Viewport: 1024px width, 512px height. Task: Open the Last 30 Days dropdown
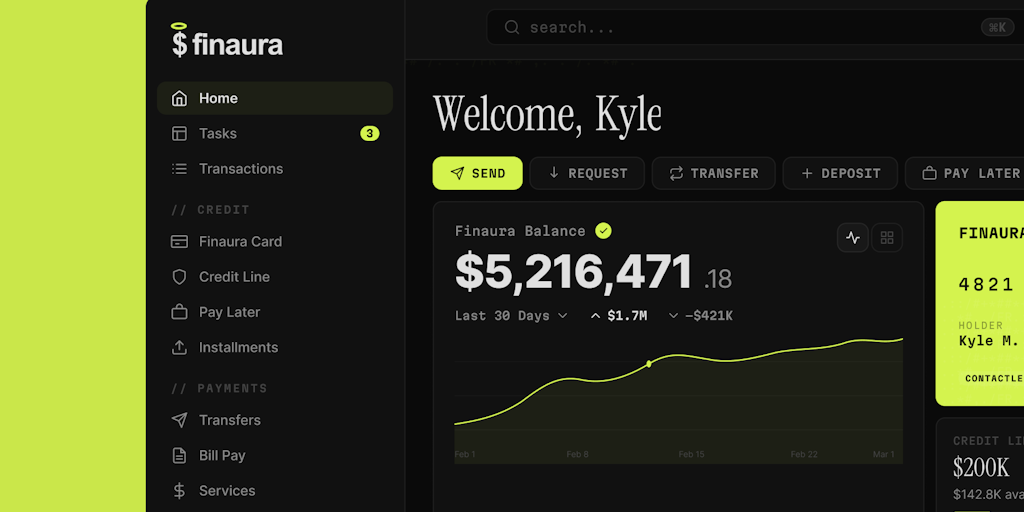511,316
